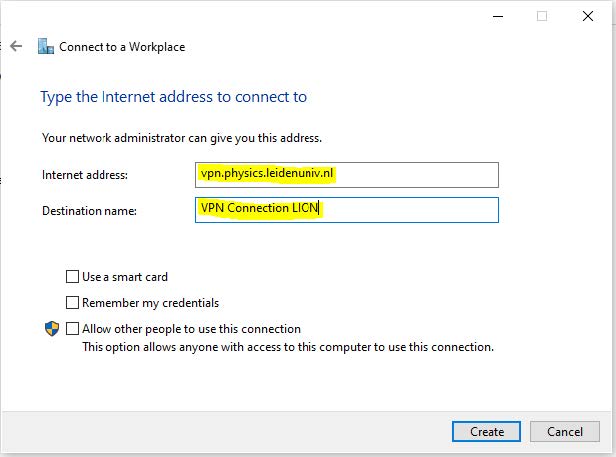The width and height of the screenshot is (616, 457).
Task: Enable the Use a smart card checkbox
Action: point(72,277)
